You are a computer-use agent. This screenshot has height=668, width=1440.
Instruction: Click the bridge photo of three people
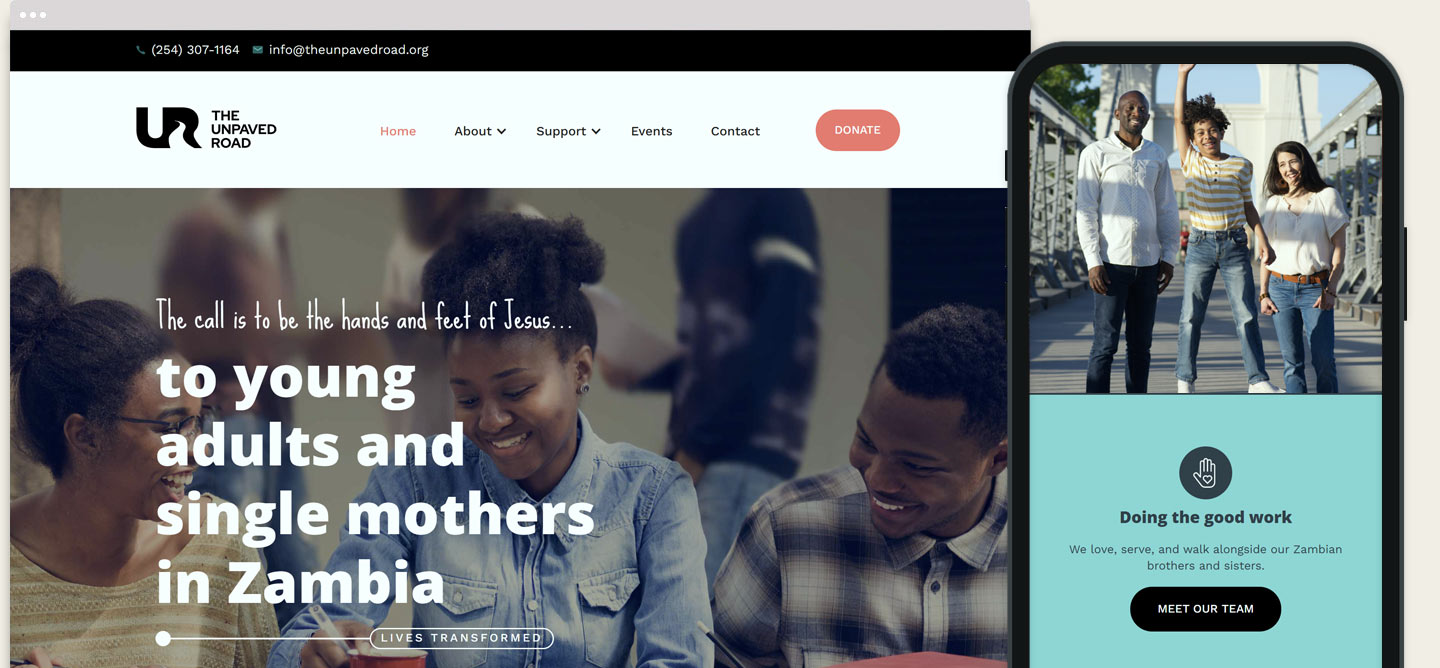pyautogui.click(x=1205, y=228)
